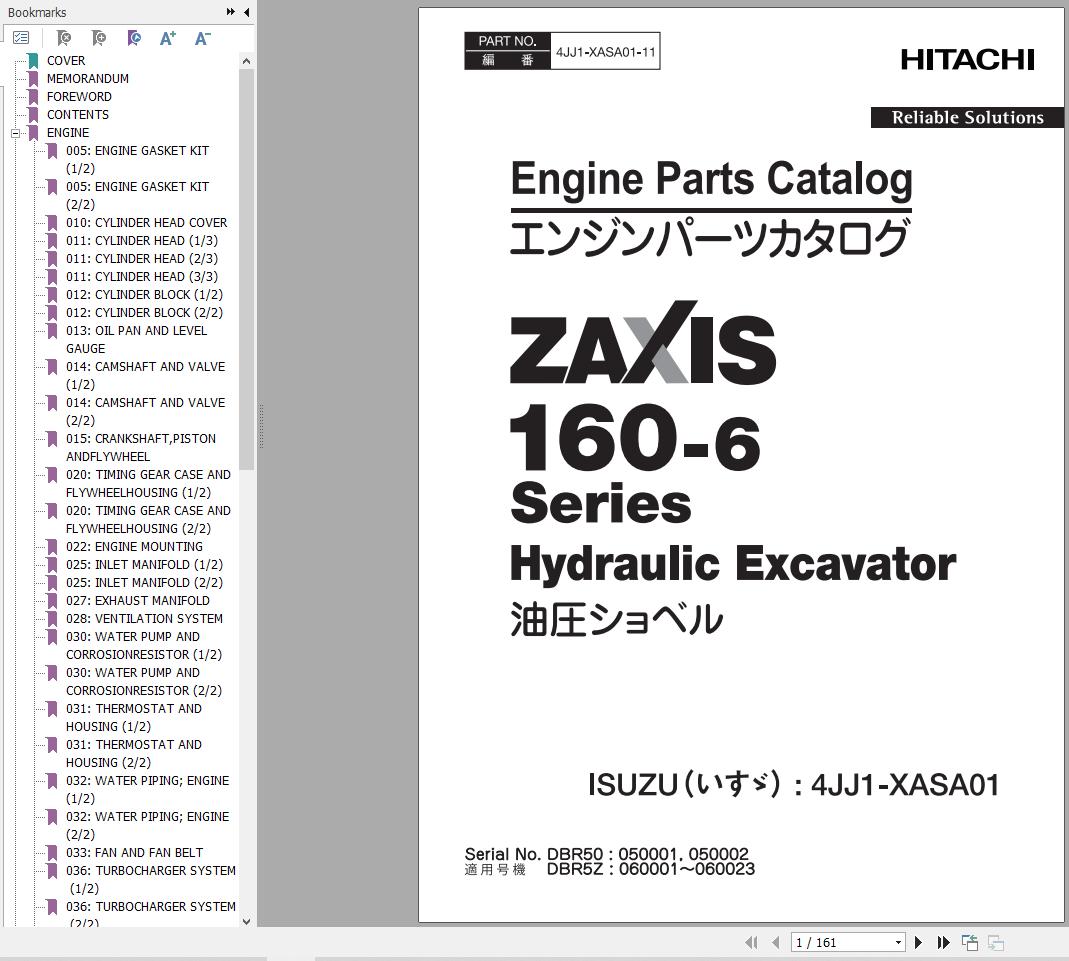Open 011: CYLINDER HEAD (2/3) bookmark
The width and height of the screenshot is (1069, 961).
coord(142,258)
